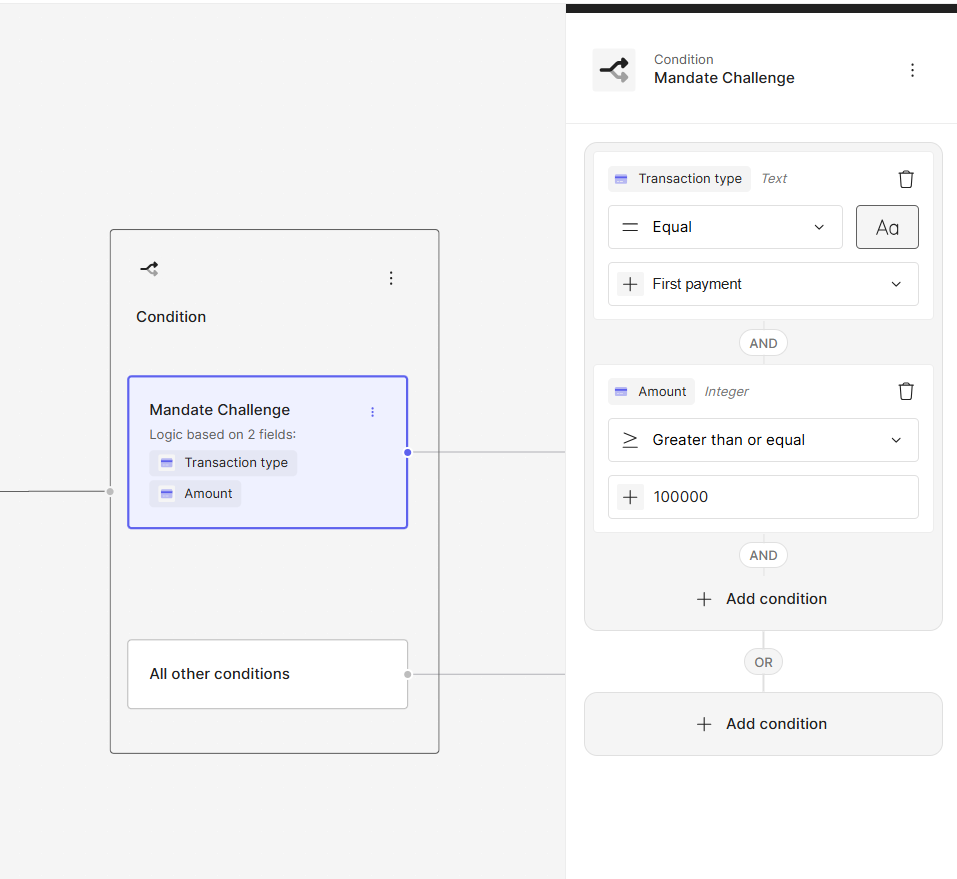Click the All other conditions output connector

[408, 675]
